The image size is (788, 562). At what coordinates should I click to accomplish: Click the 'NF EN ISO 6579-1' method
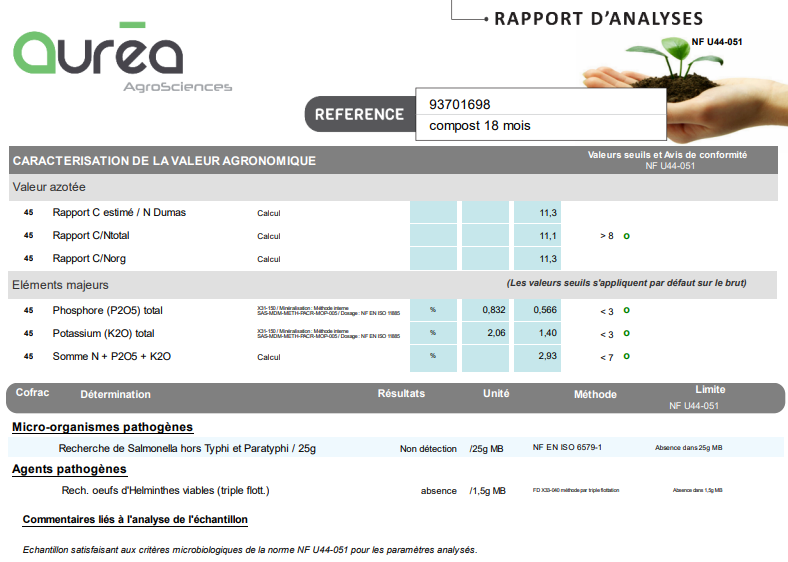point(567,447)
